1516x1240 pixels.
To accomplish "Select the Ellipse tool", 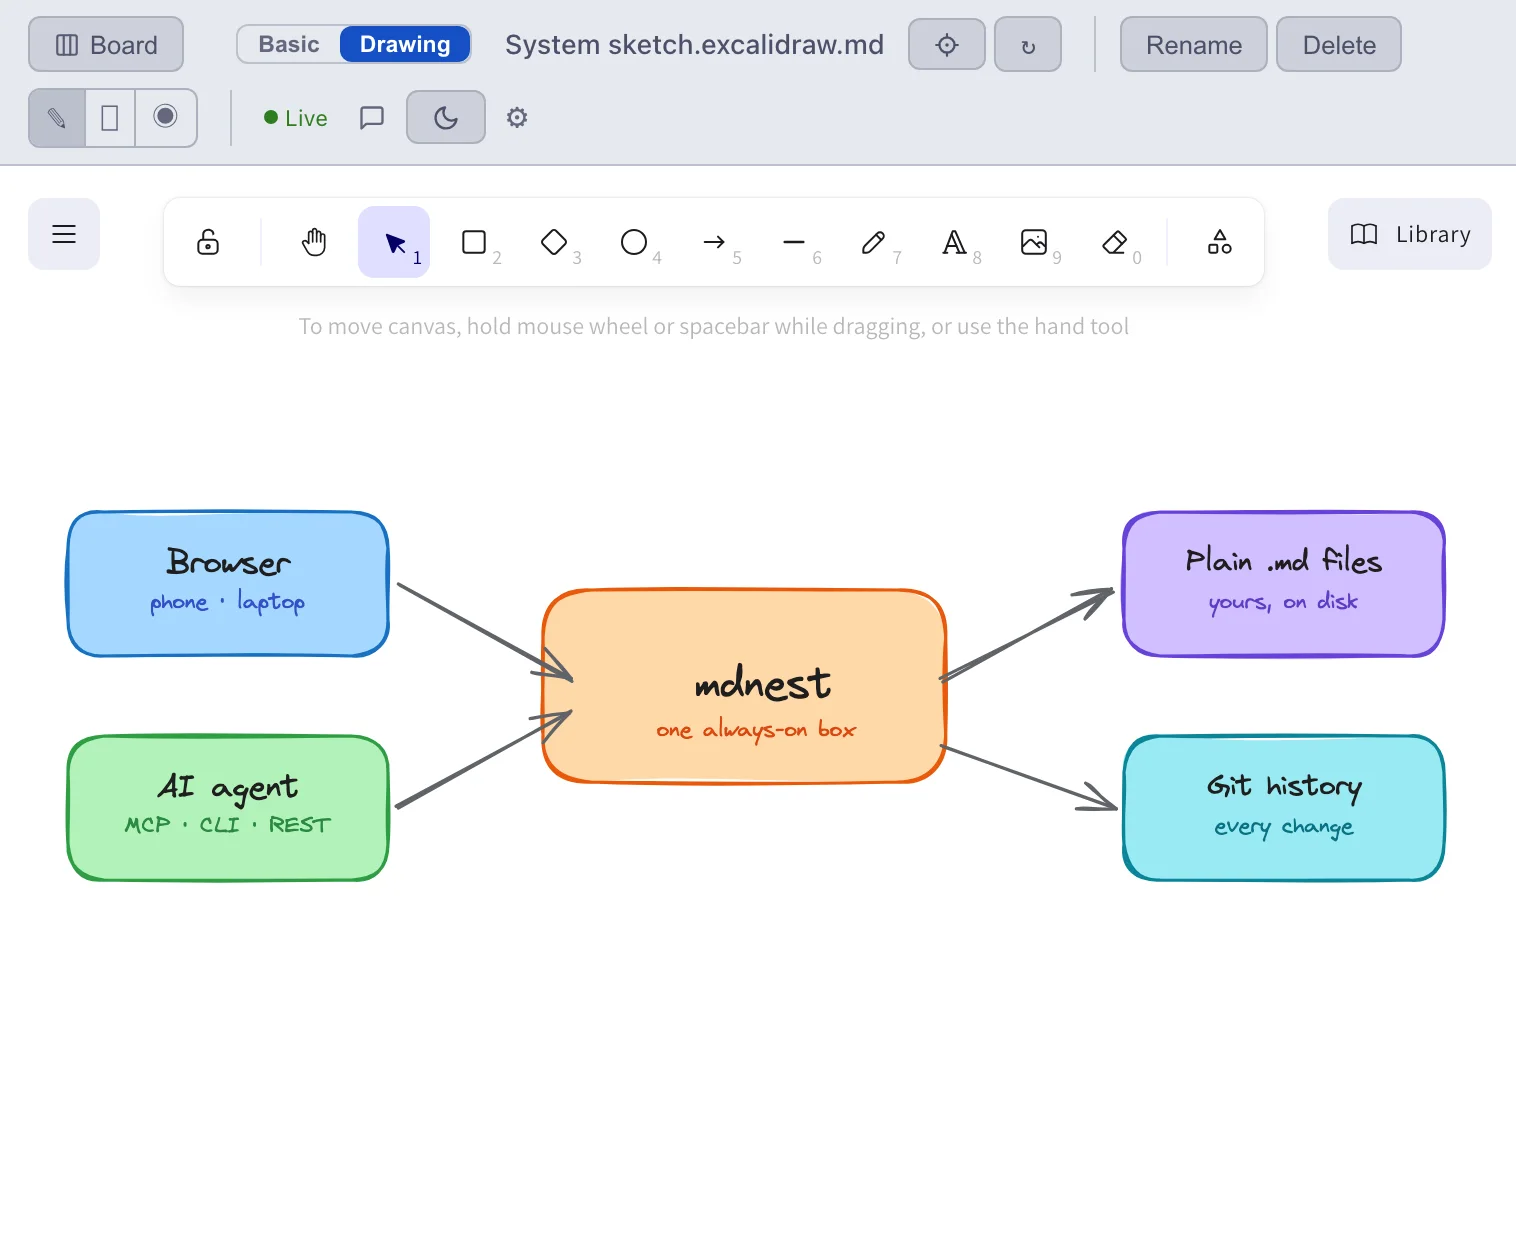I will 634,242.
